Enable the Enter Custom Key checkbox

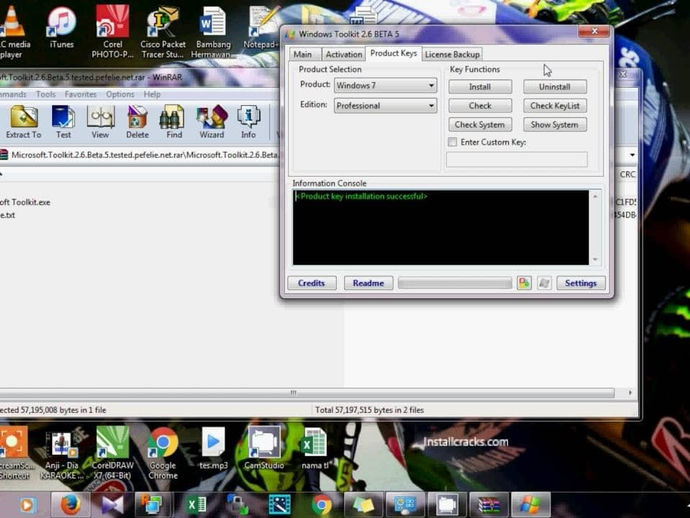tap(452, 142)
